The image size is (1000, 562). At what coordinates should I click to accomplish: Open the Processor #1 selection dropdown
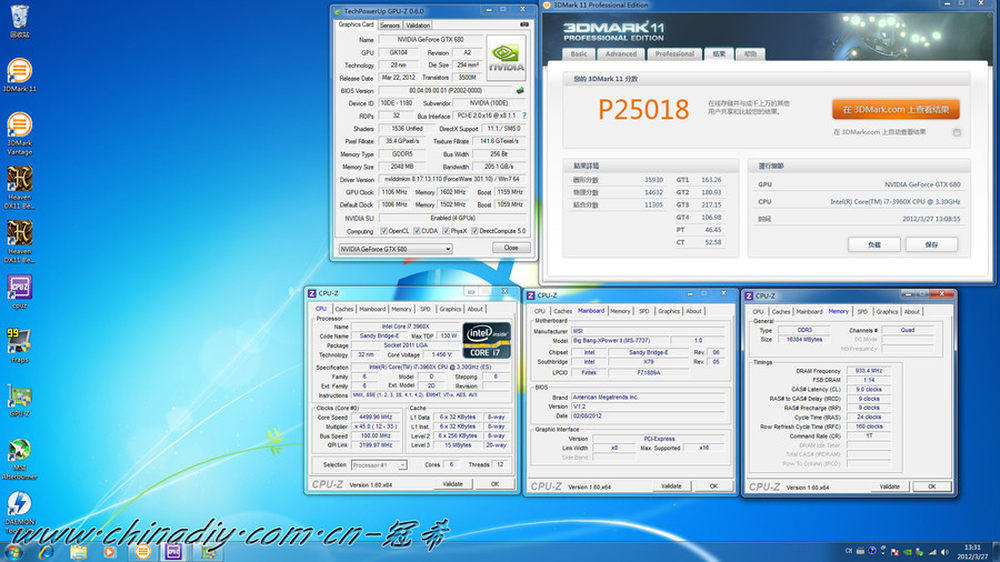379,465
